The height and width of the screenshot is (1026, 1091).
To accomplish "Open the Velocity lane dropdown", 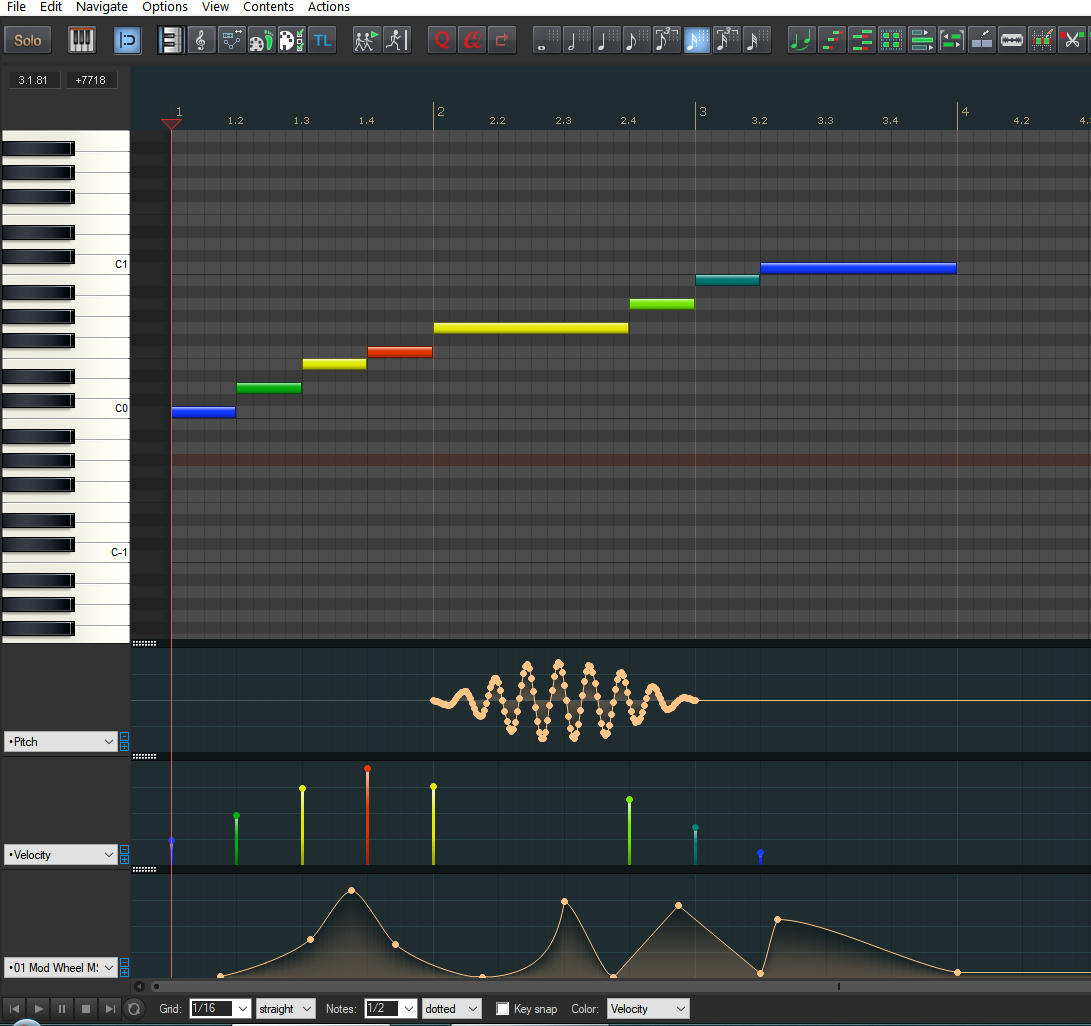I will (x=60, y=855).
